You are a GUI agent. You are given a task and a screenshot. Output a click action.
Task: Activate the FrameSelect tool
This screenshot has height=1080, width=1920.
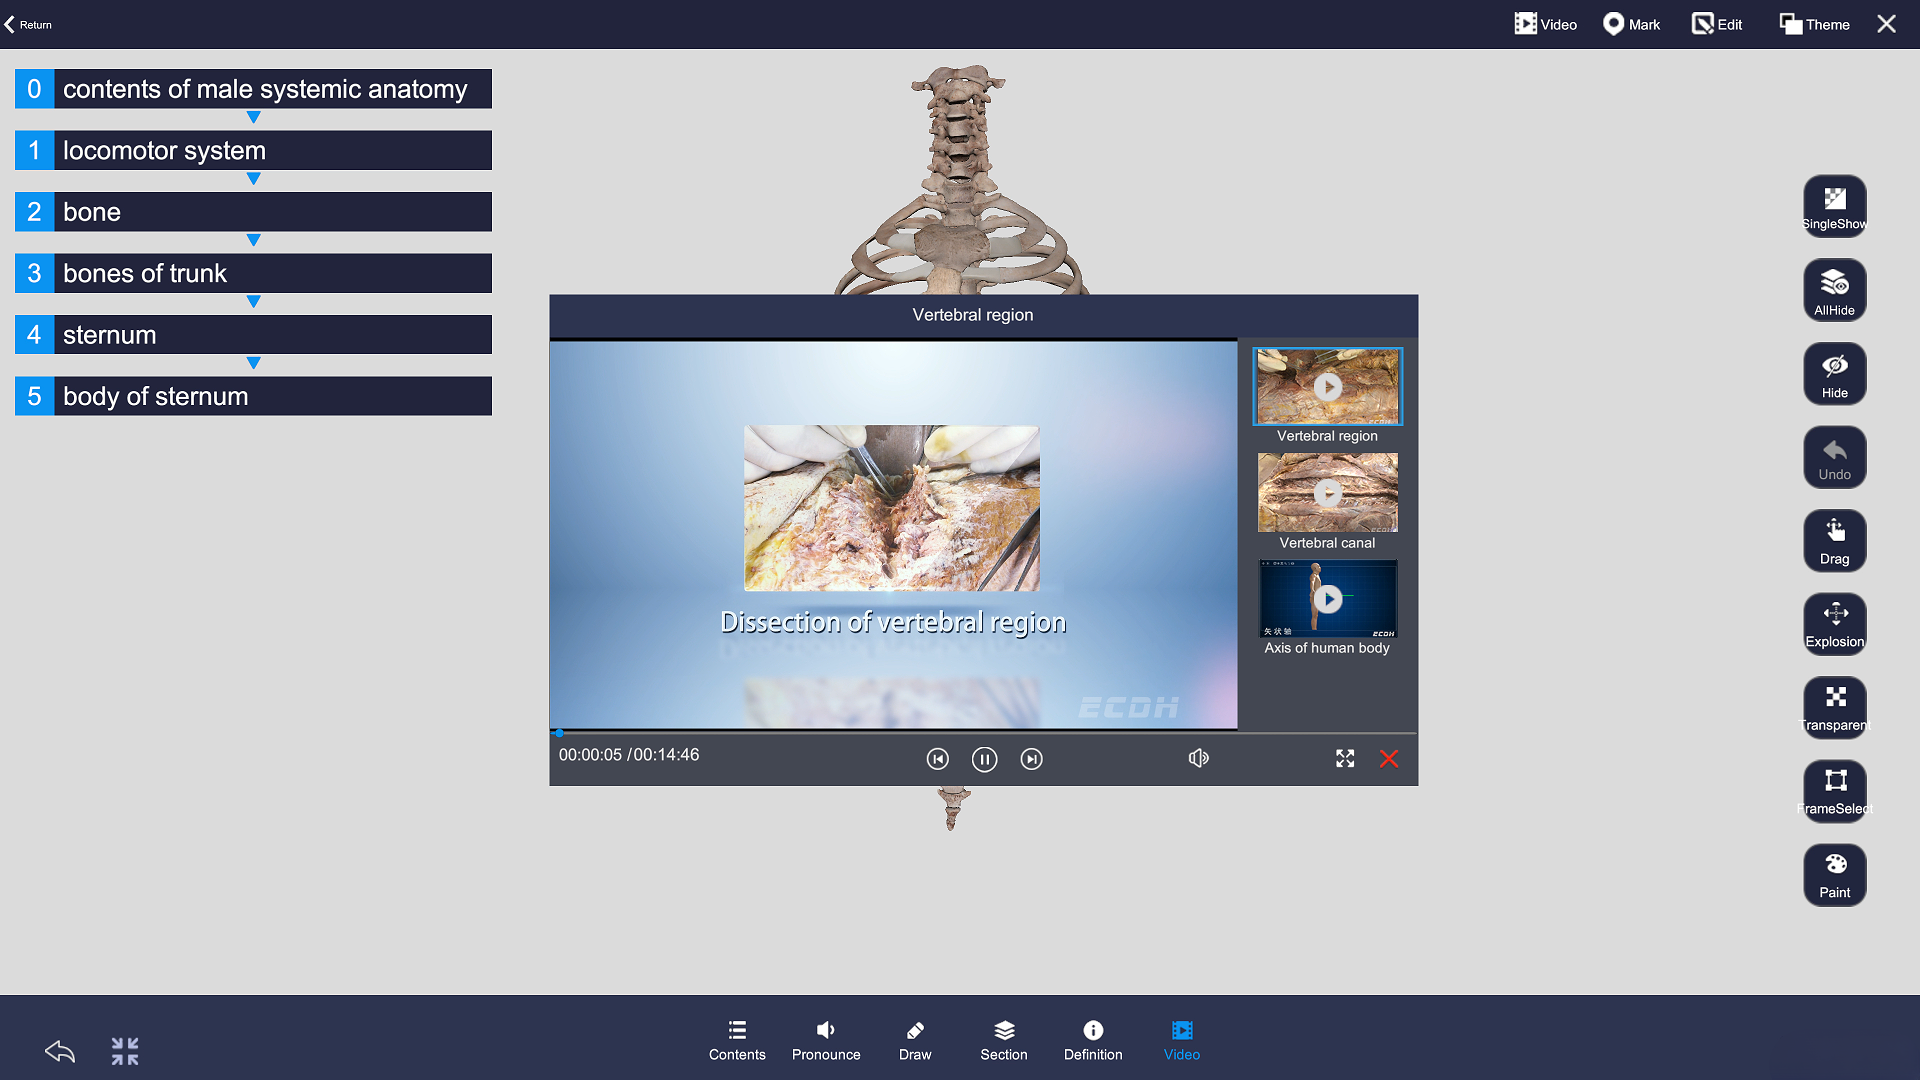[x=1834, y=790]
